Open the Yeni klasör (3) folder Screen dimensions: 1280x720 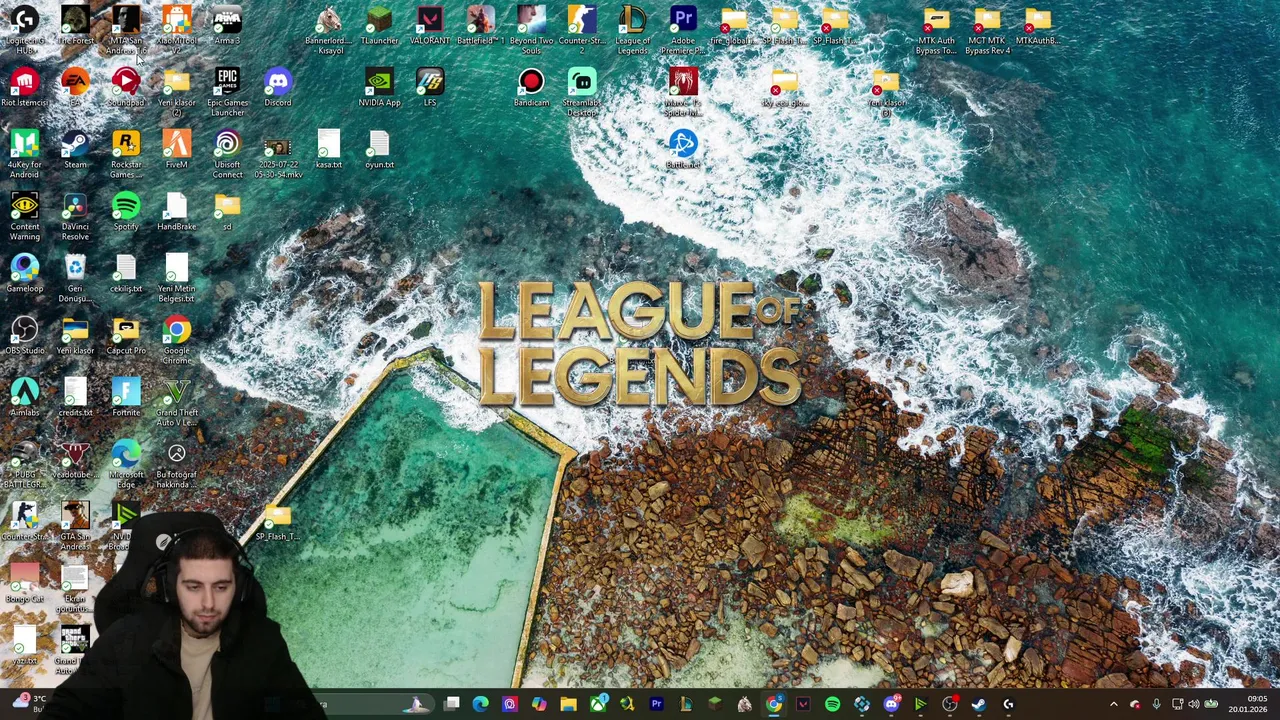pyautogui.click(x=886, y=92)
